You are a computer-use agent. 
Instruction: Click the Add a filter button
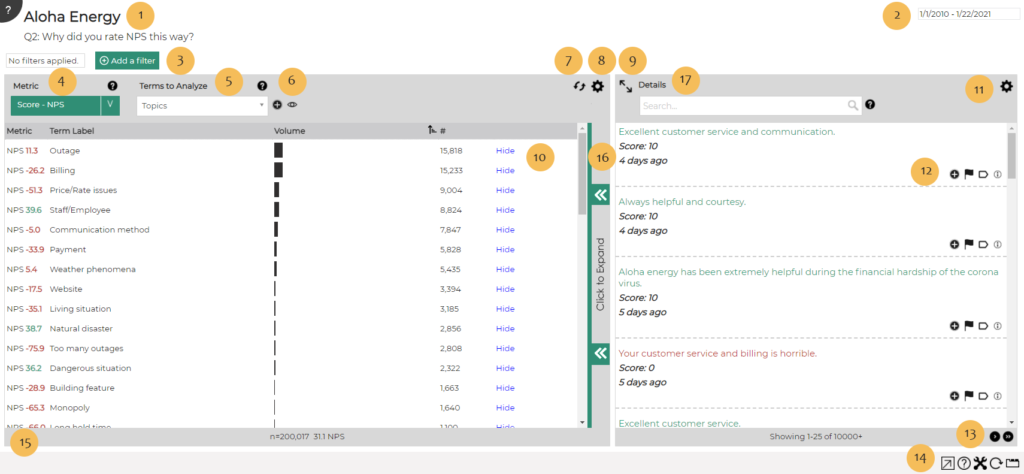[x=127, y=61]
